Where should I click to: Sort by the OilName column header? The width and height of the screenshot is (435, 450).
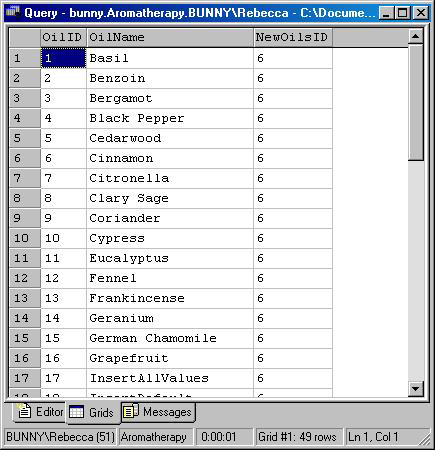[170, 37]
